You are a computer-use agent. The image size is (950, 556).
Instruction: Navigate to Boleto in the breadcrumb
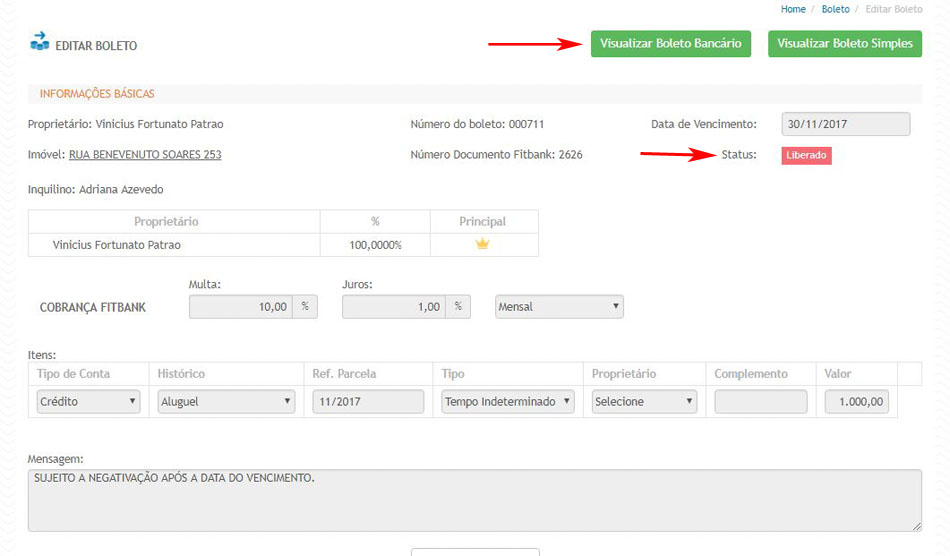pos(835,9)
